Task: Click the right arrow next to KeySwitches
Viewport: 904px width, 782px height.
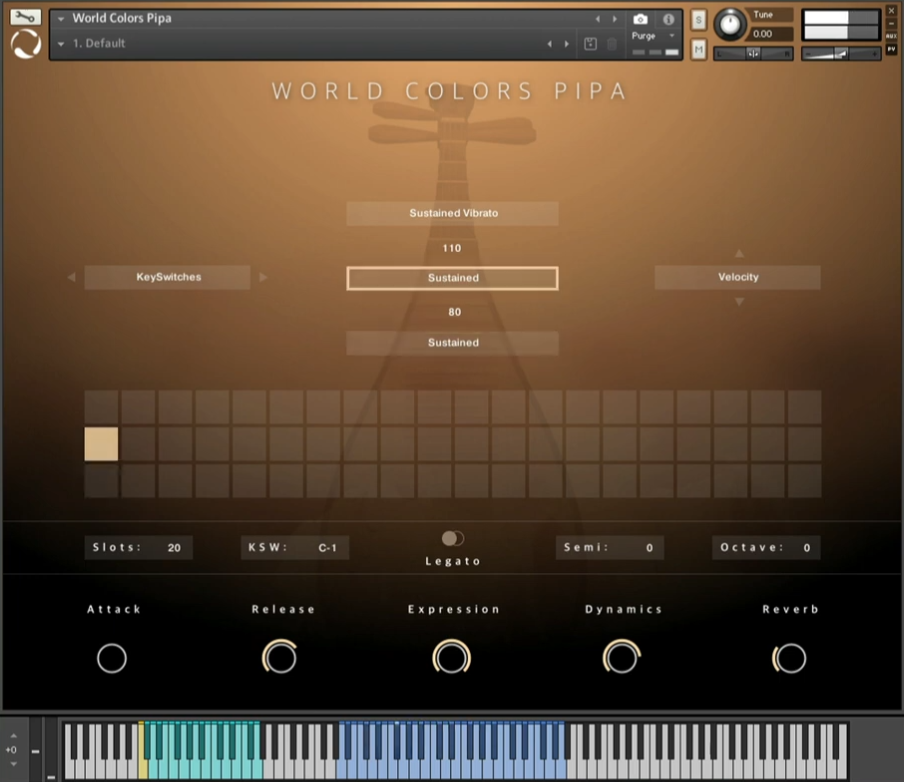Action: pyautogui.click(x=263, y=277)
